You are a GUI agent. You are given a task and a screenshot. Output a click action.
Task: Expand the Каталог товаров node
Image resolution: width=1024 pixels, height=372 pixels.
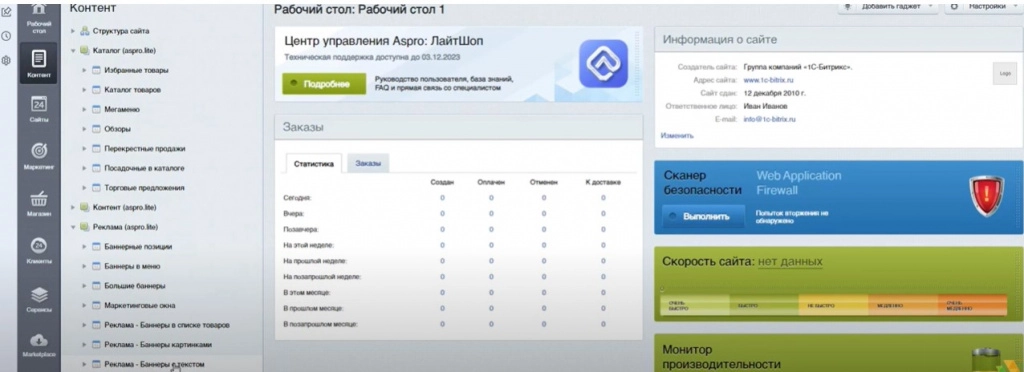(85, 89)
